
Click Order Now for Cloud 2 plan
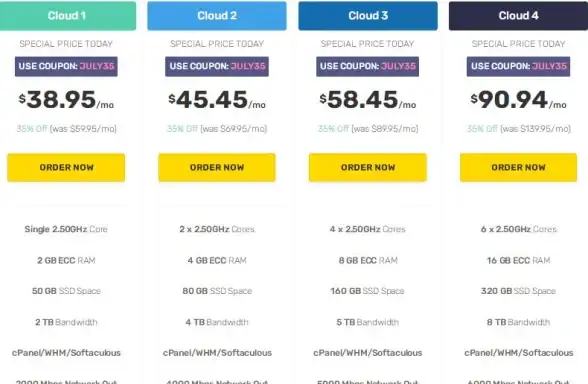[x=217, y=167]
